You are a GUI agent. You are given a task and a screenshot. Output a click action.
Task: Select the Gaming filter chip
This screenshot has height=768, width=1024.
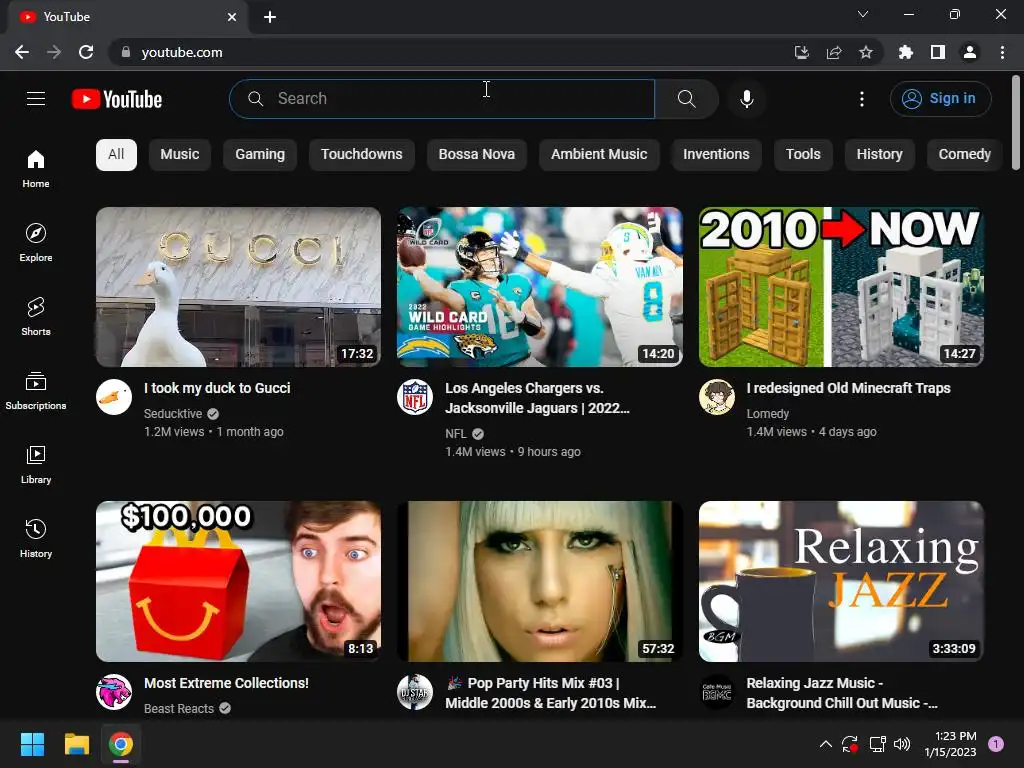260,155
